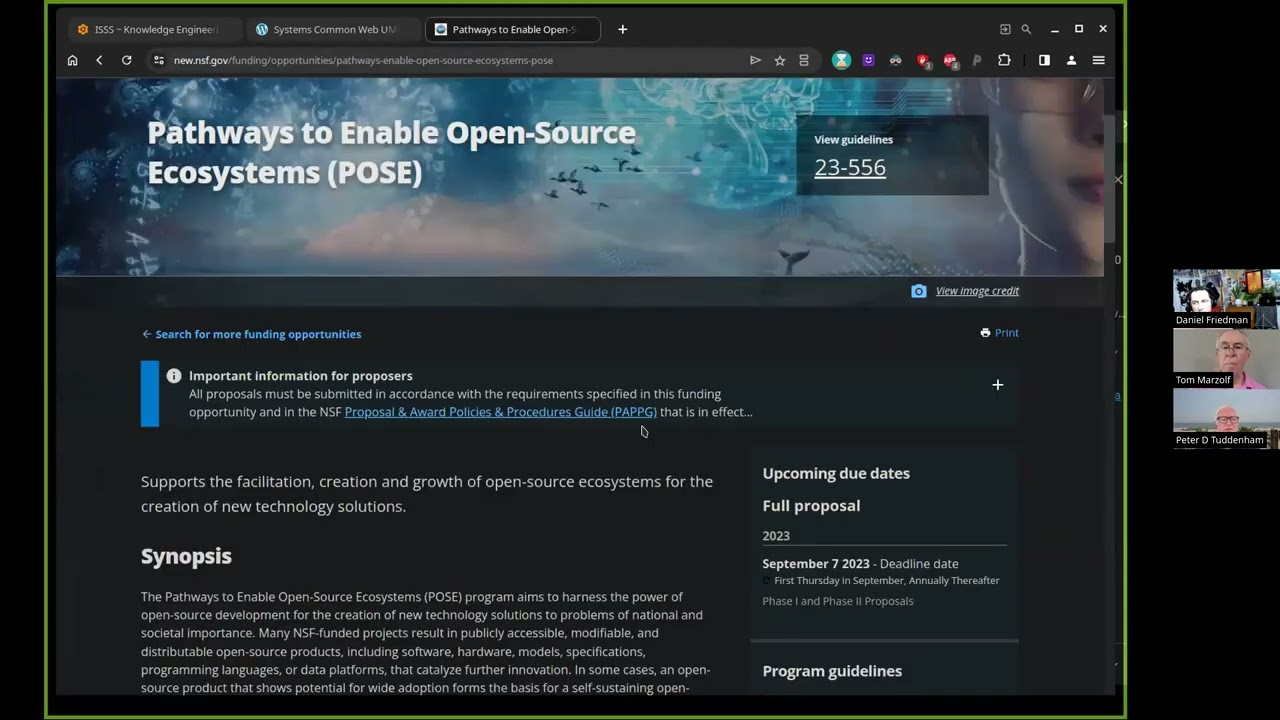
Task: Click the printer icon next to Print
Action: point(985,333)
